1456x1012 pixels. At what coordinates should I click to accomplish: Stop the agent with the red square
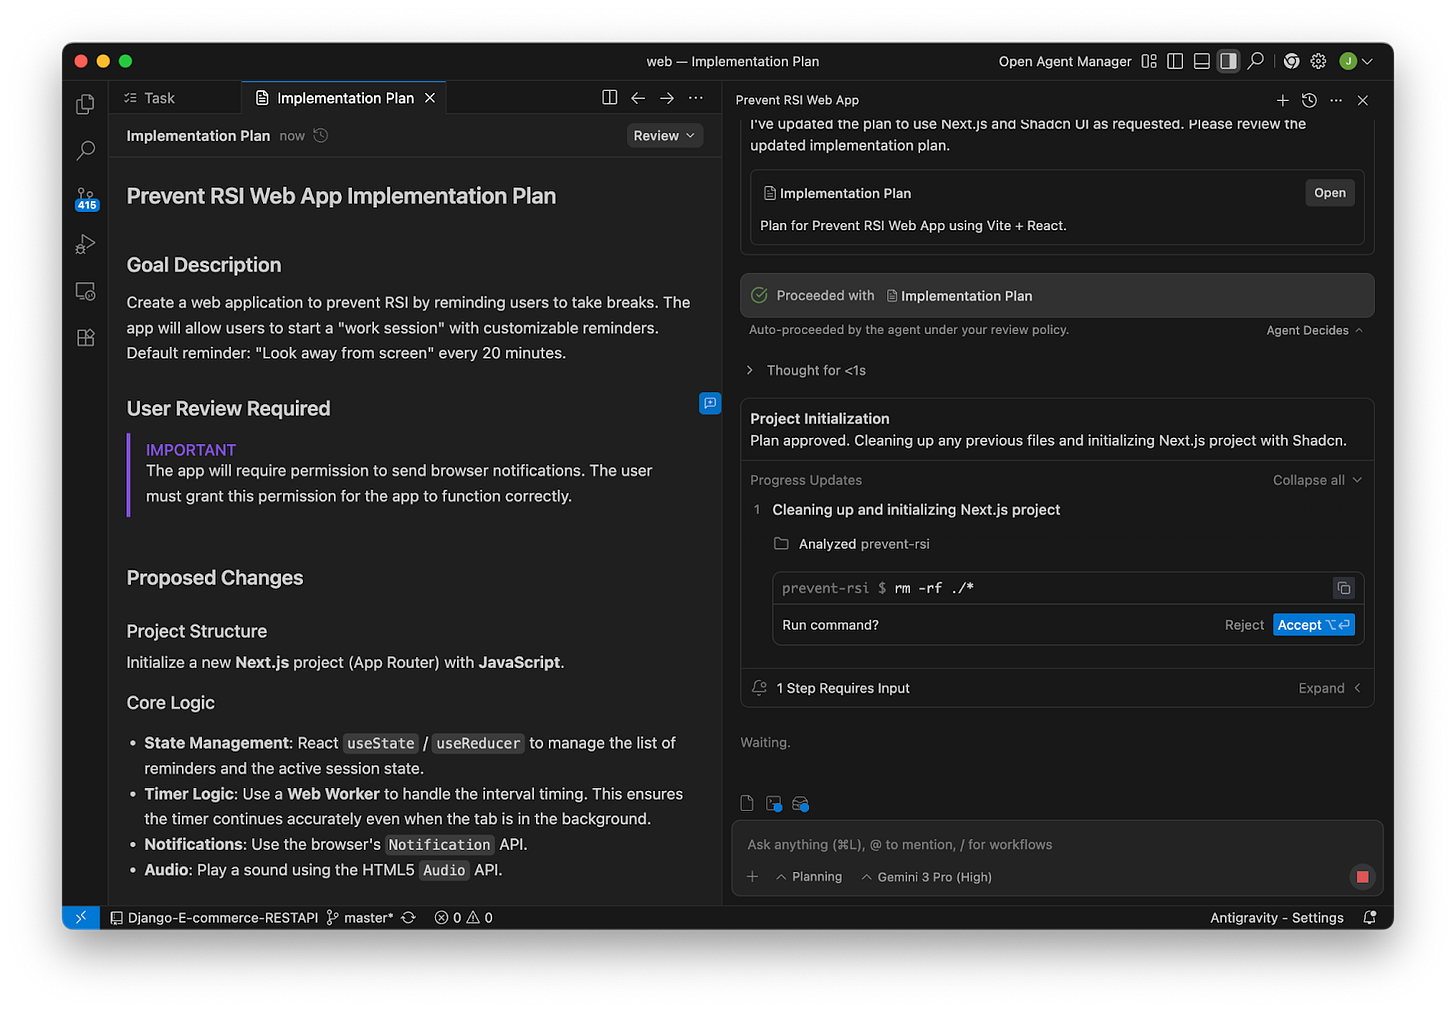coord(1362,877)
